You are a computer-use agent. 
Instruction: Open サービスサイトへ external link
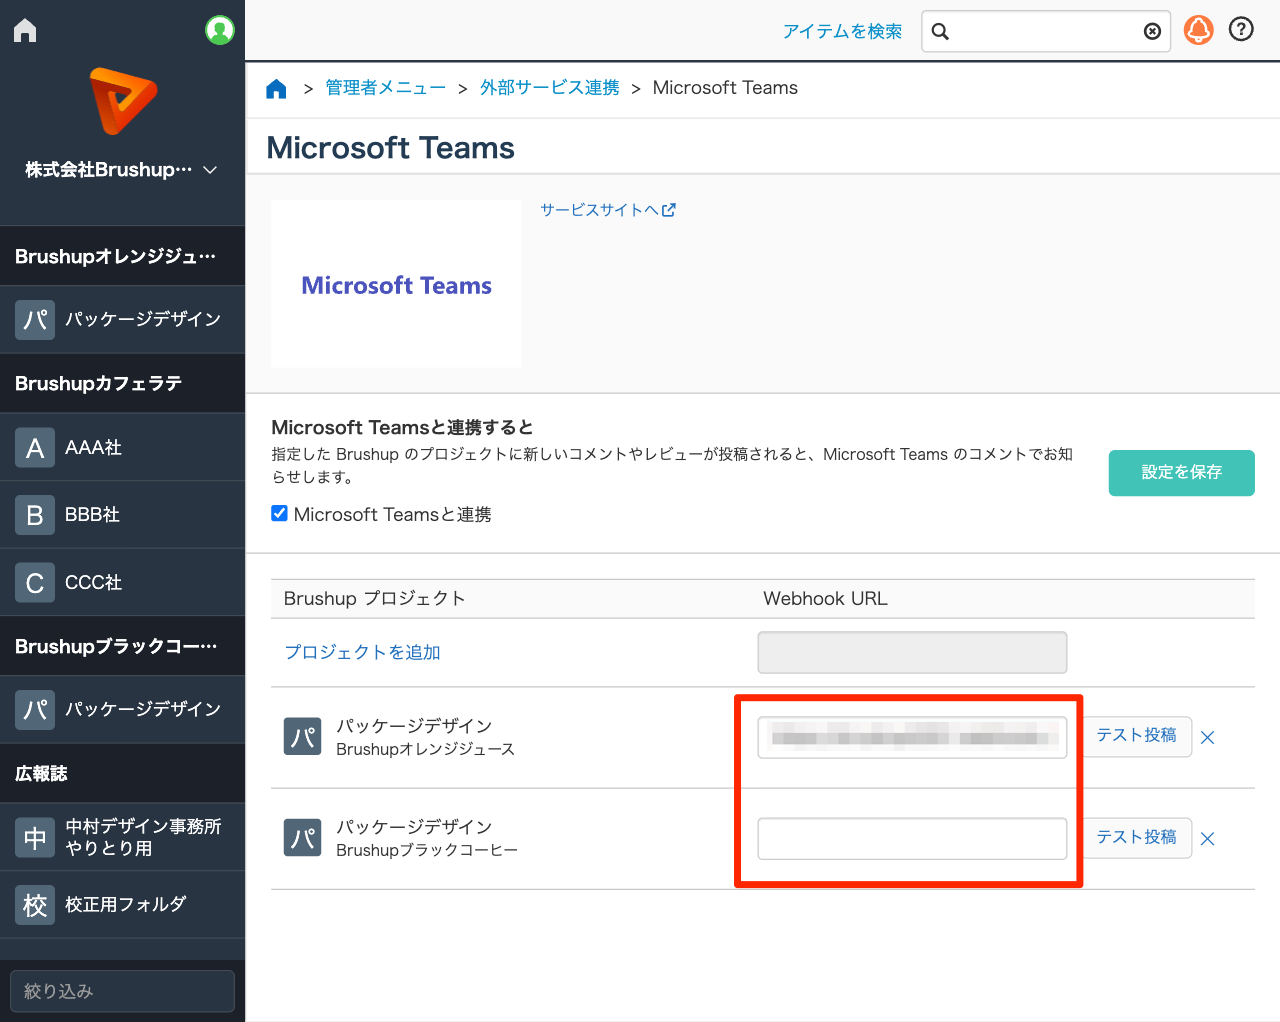coord(608,210)
